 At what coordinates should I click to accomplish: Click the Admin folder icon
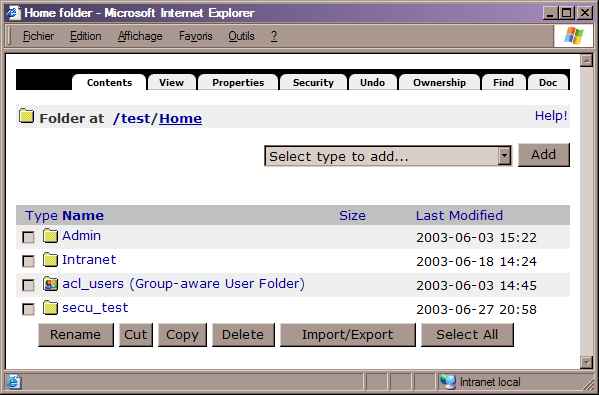pos(50,236)
